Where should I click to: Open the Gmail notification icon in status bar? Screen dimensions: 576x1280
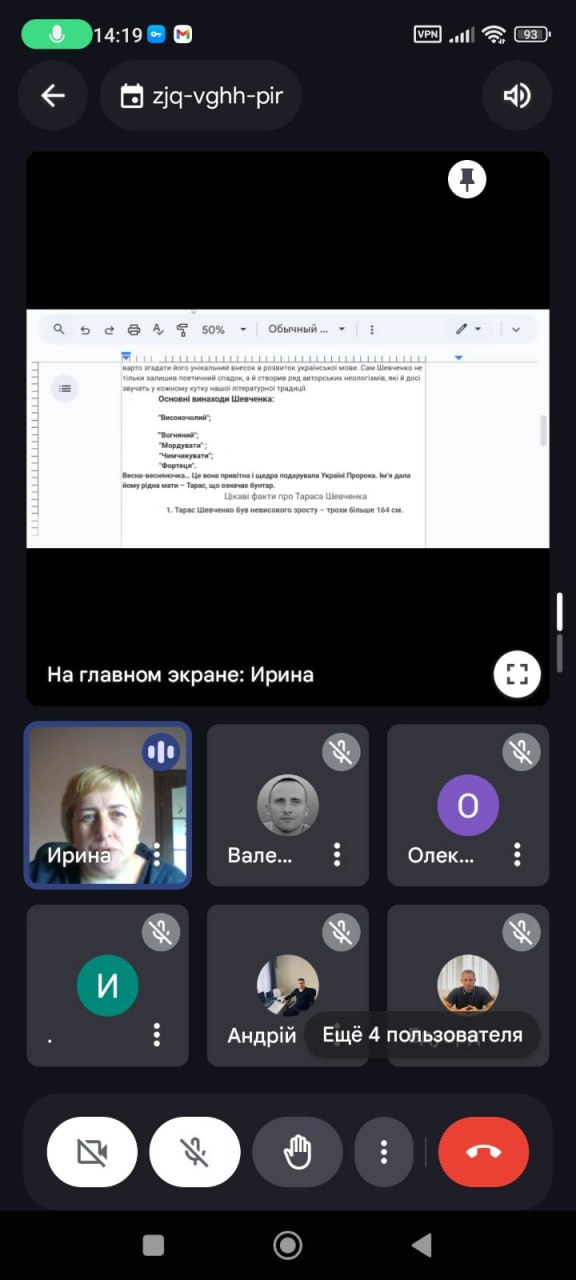[183, 34]
